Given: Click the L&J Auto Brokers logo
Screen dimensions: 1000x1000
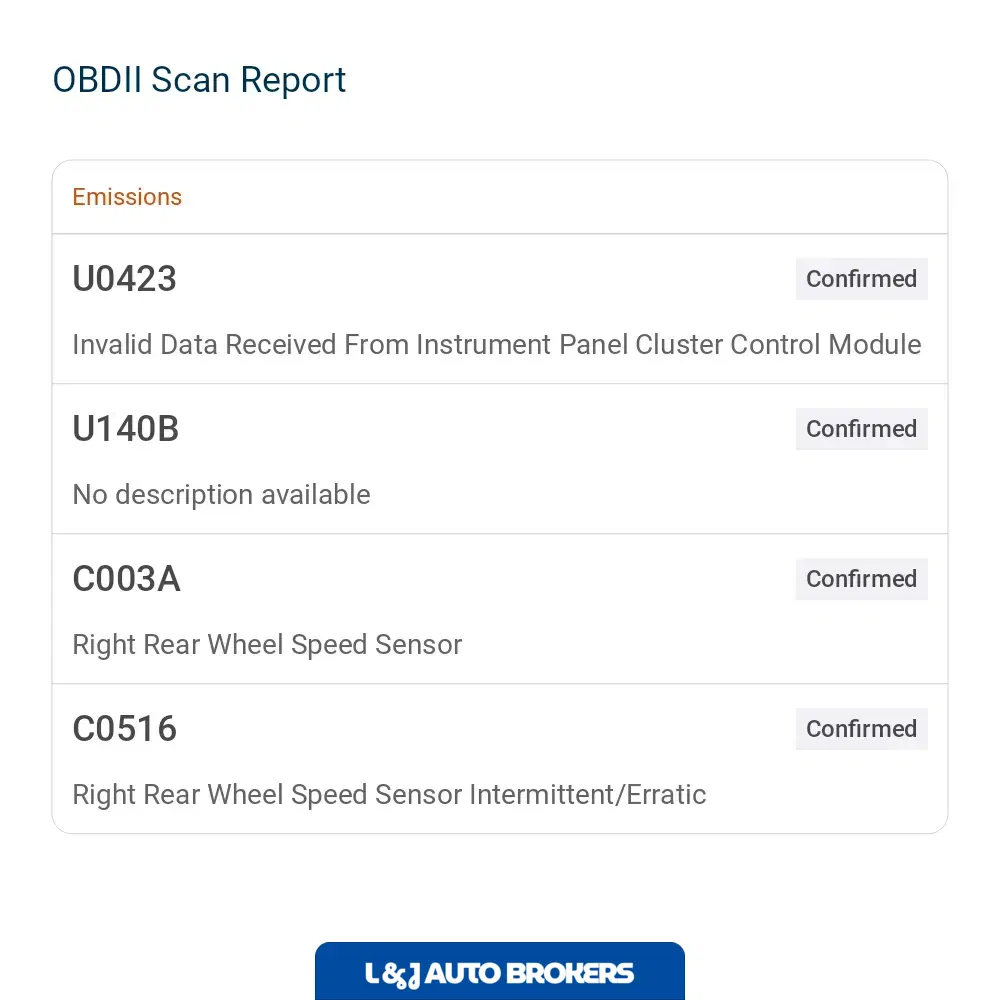Looking at the screenshot, I should pos(500,971).
